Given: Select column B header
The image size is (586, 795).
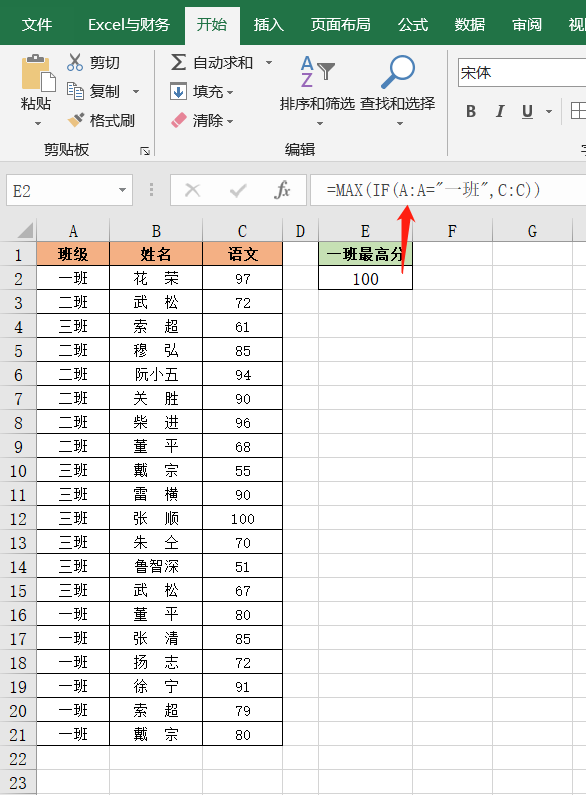Looking at the screenshot, I should 156,231.
